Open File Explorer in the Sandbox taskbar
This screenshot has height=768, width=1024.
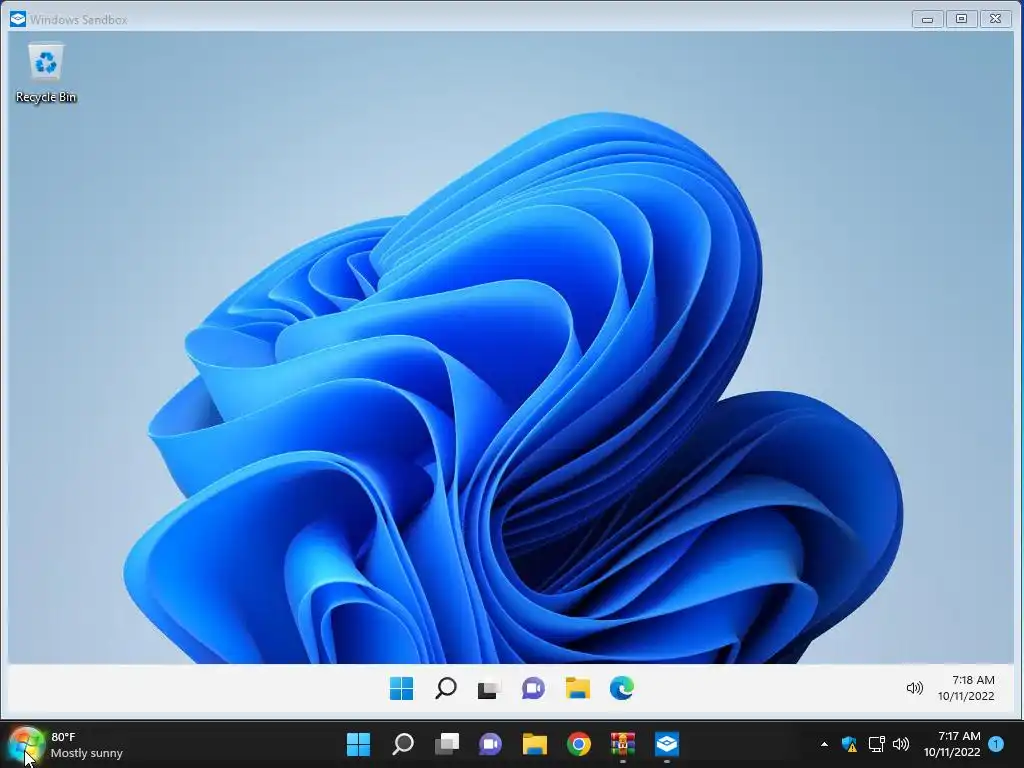pos(577,688)
